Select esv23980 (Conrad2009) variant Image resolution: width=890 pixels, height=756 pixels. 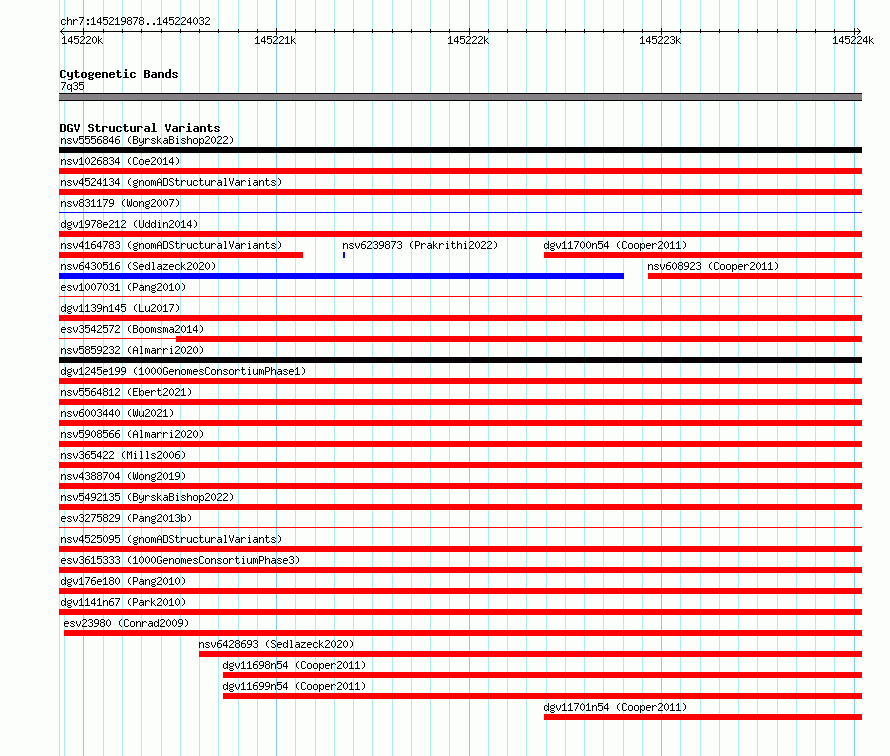pyautogui.click(x=126, y=623)
